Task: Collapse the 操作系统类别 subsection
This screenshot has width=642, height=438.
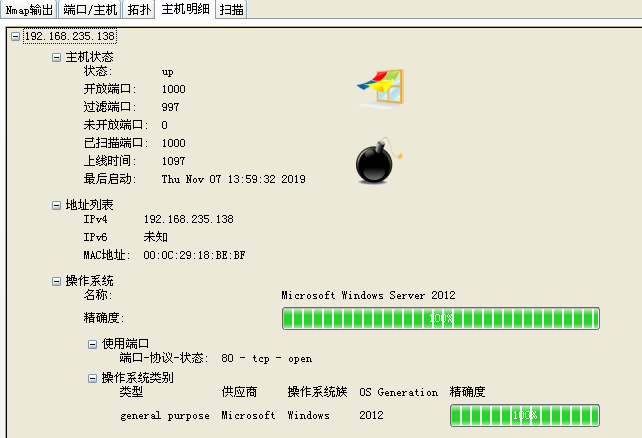Action: coord(93,378)
